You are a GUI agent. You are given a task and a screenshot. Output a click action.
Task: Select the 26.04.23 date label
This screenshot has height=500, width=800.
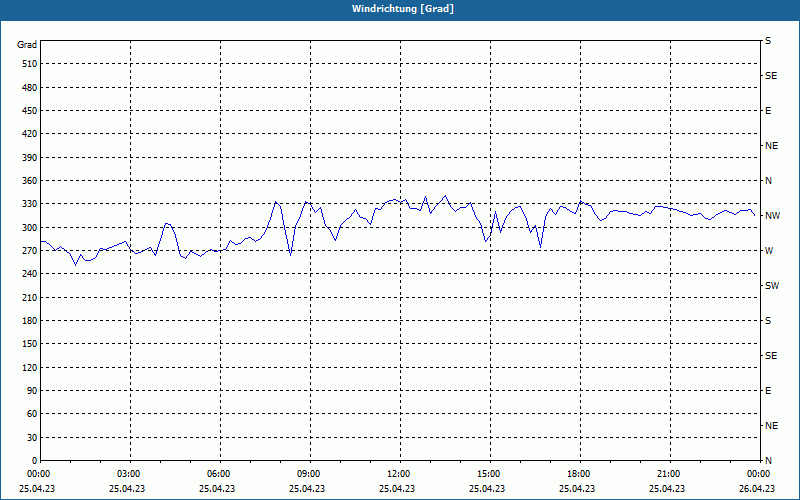pyautogui.click(x=757, y=488)
